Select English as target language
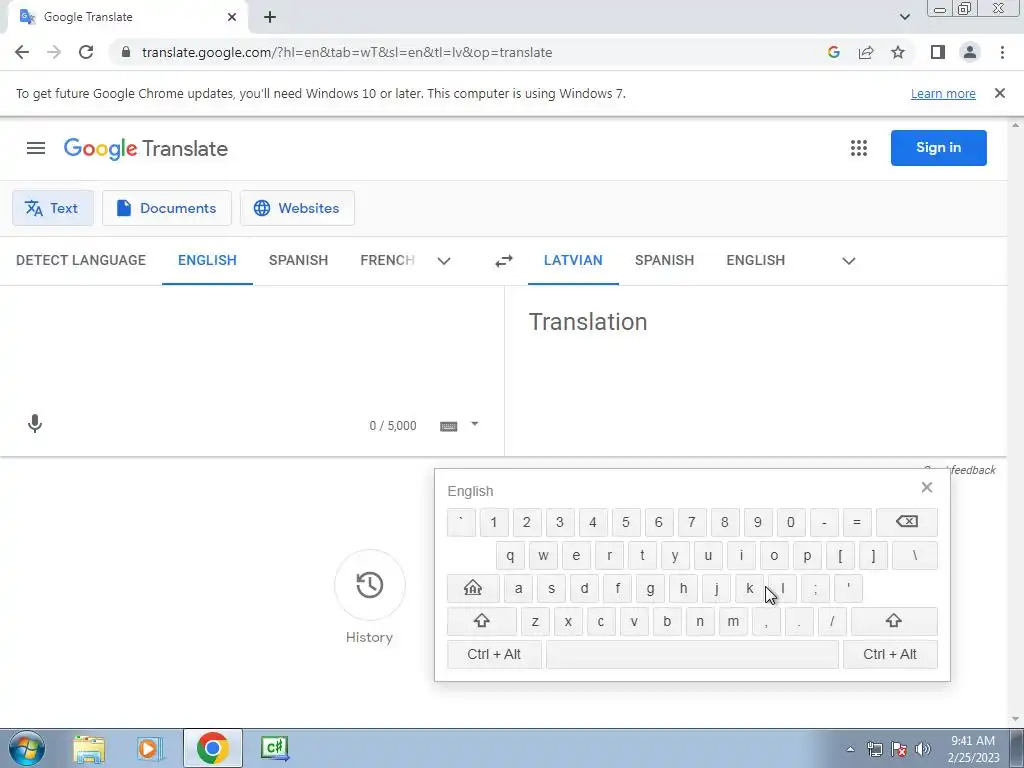This screenshot has width=1024, height=768. coord(756,261)
